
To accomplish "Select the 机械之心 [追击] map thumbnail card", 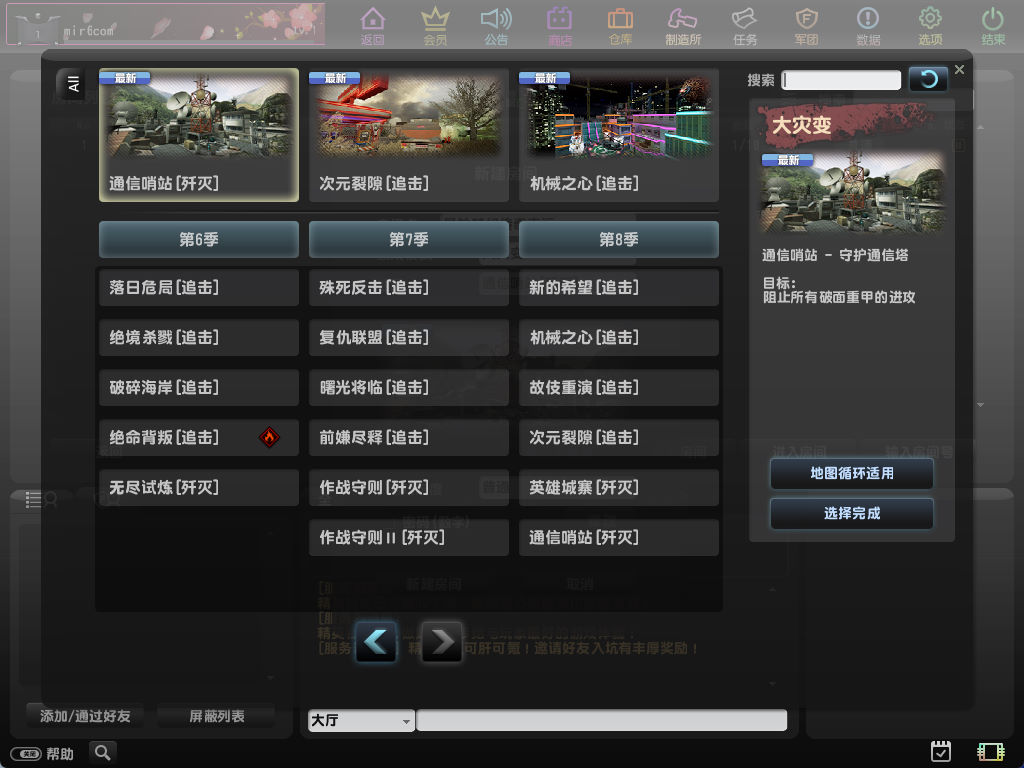I will tap(619, 135).
